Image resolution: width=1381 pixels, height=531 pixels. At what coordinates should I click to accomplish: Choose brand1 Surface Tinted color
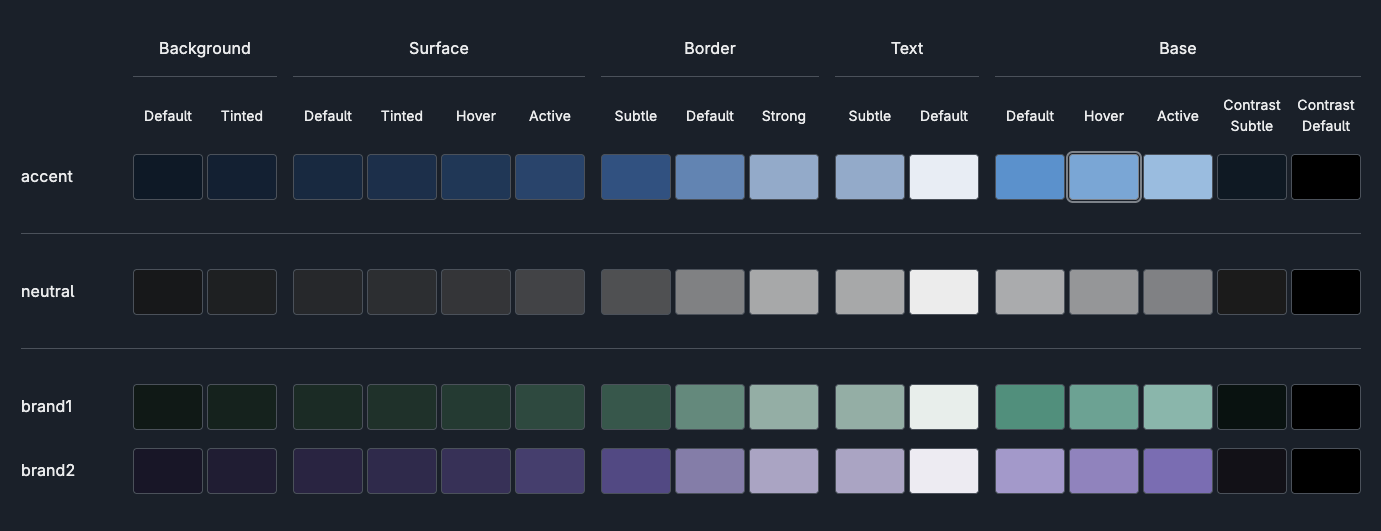402,407
